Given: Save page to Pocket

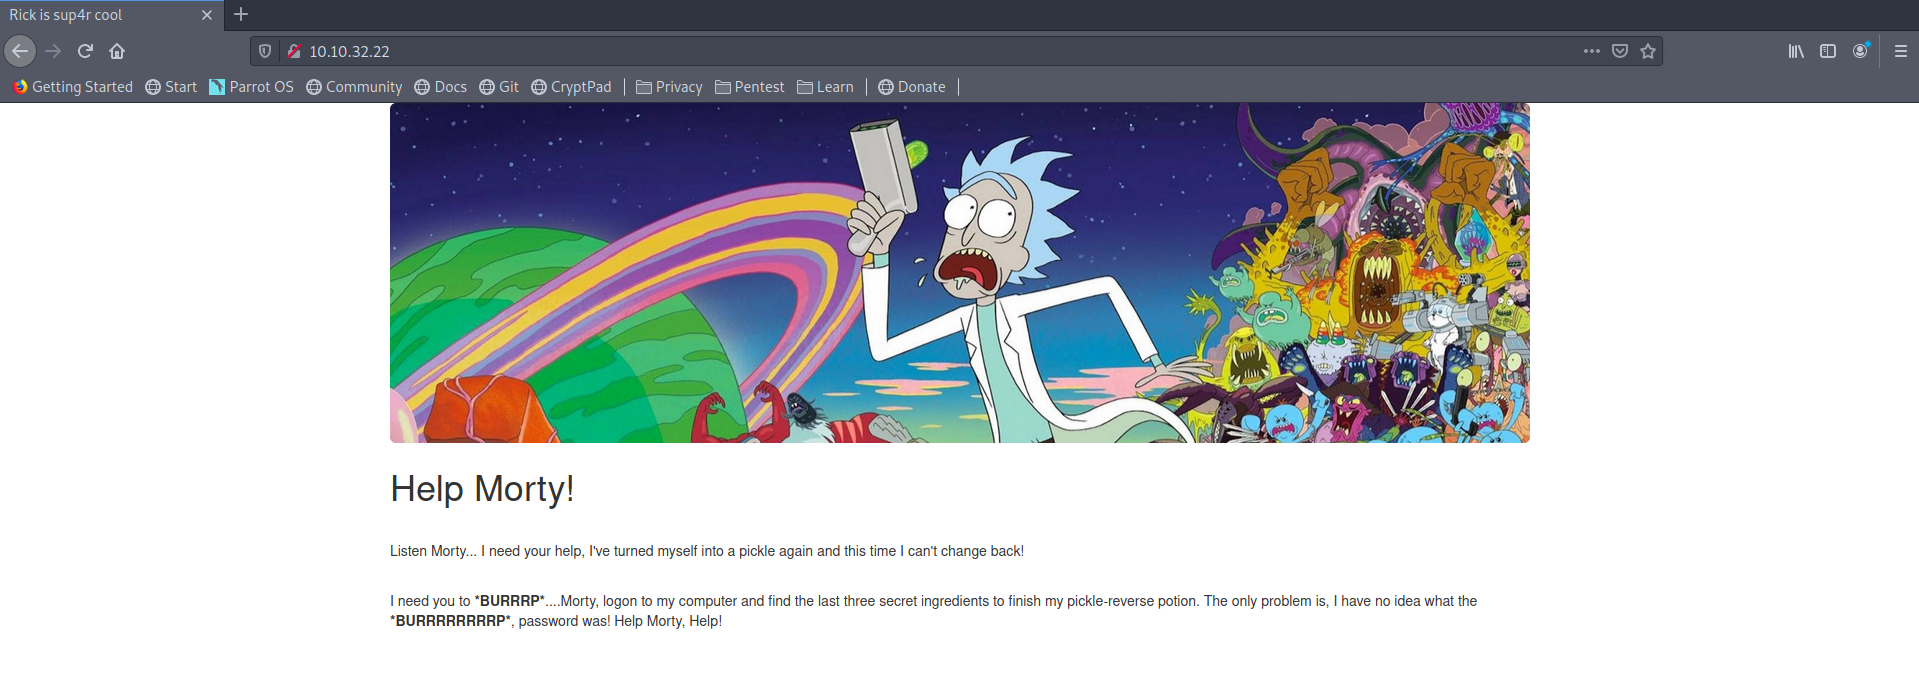Looking at the screenshot, I should click(1620, 51).
